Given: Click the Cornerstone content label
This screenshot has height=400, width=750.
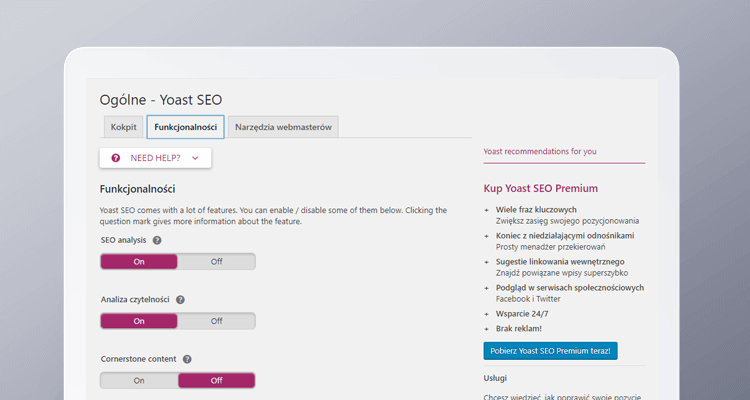Looking at the screenshot, I should click(x=138, y=359).
